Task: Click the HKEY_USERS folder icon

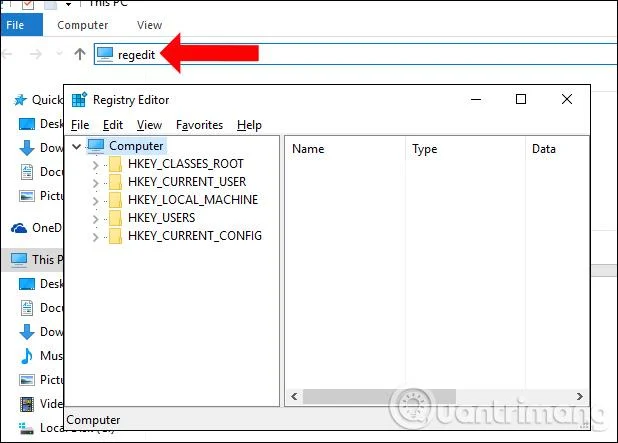Action: coord(115,218)
